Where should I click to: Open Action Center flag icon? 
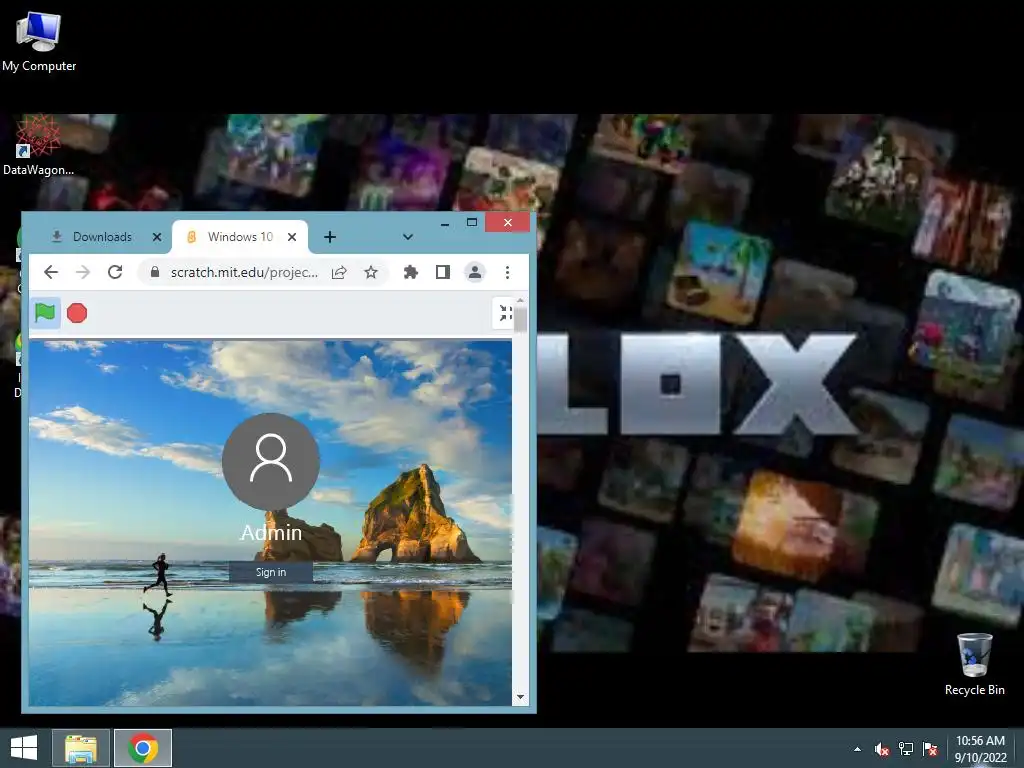[930, 749]
